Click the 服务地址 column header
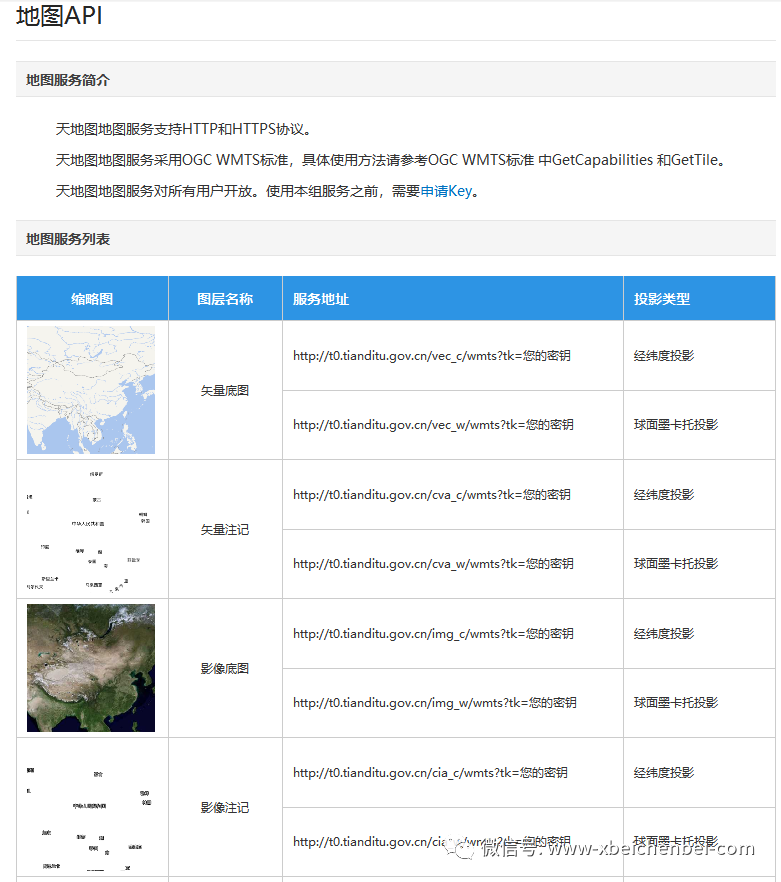 (453, 299)
